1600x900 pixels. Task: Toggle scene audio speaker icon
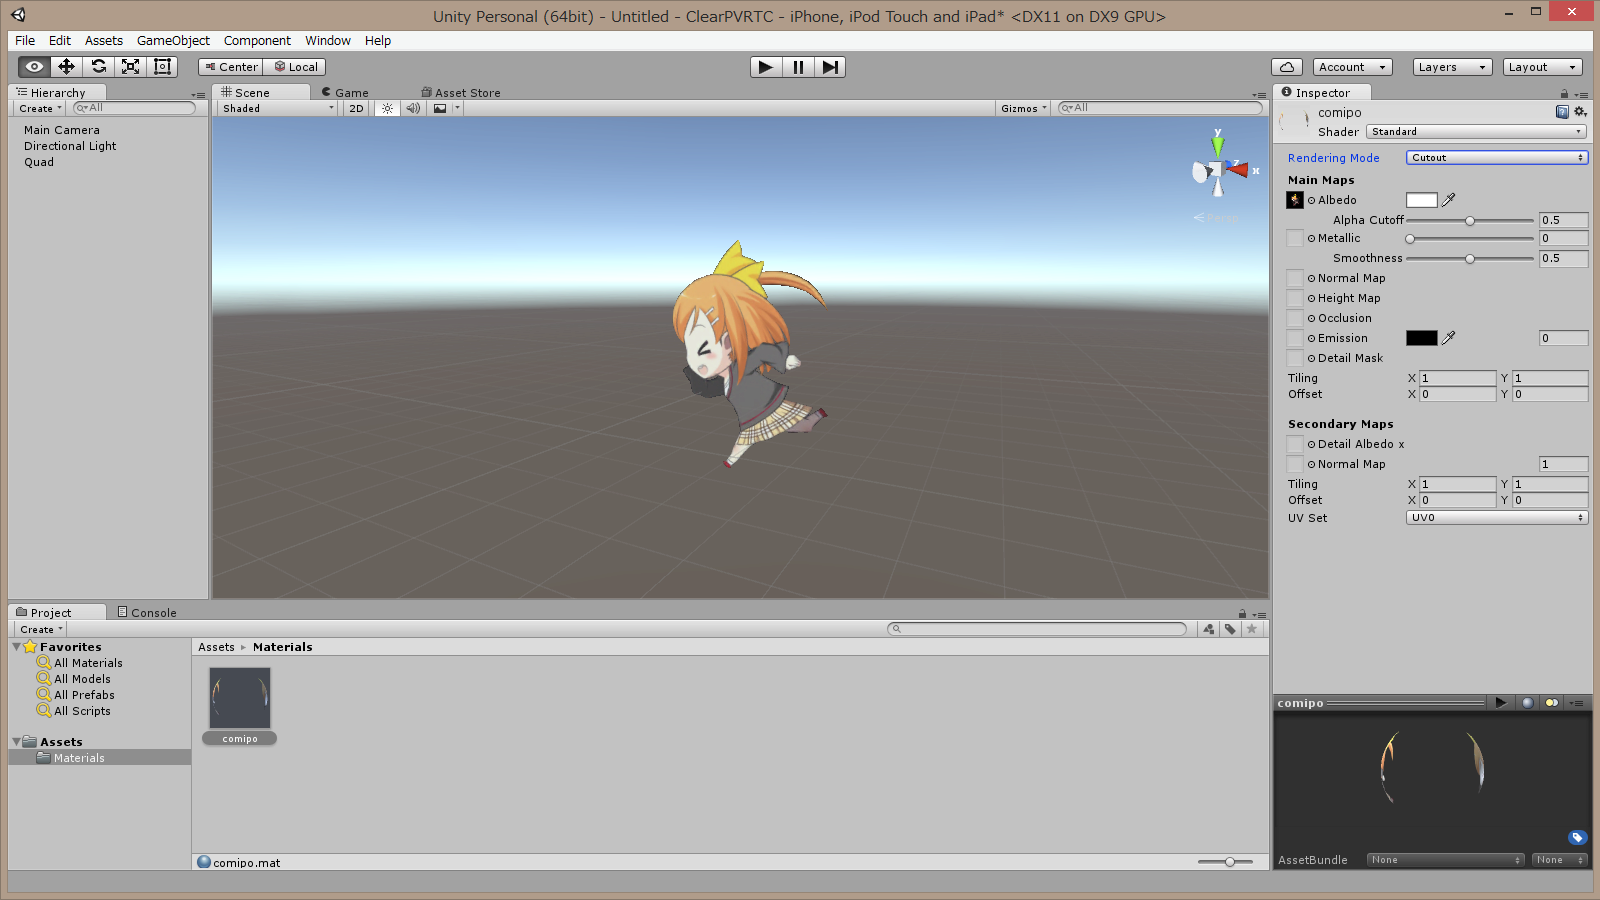coord(413,108)
